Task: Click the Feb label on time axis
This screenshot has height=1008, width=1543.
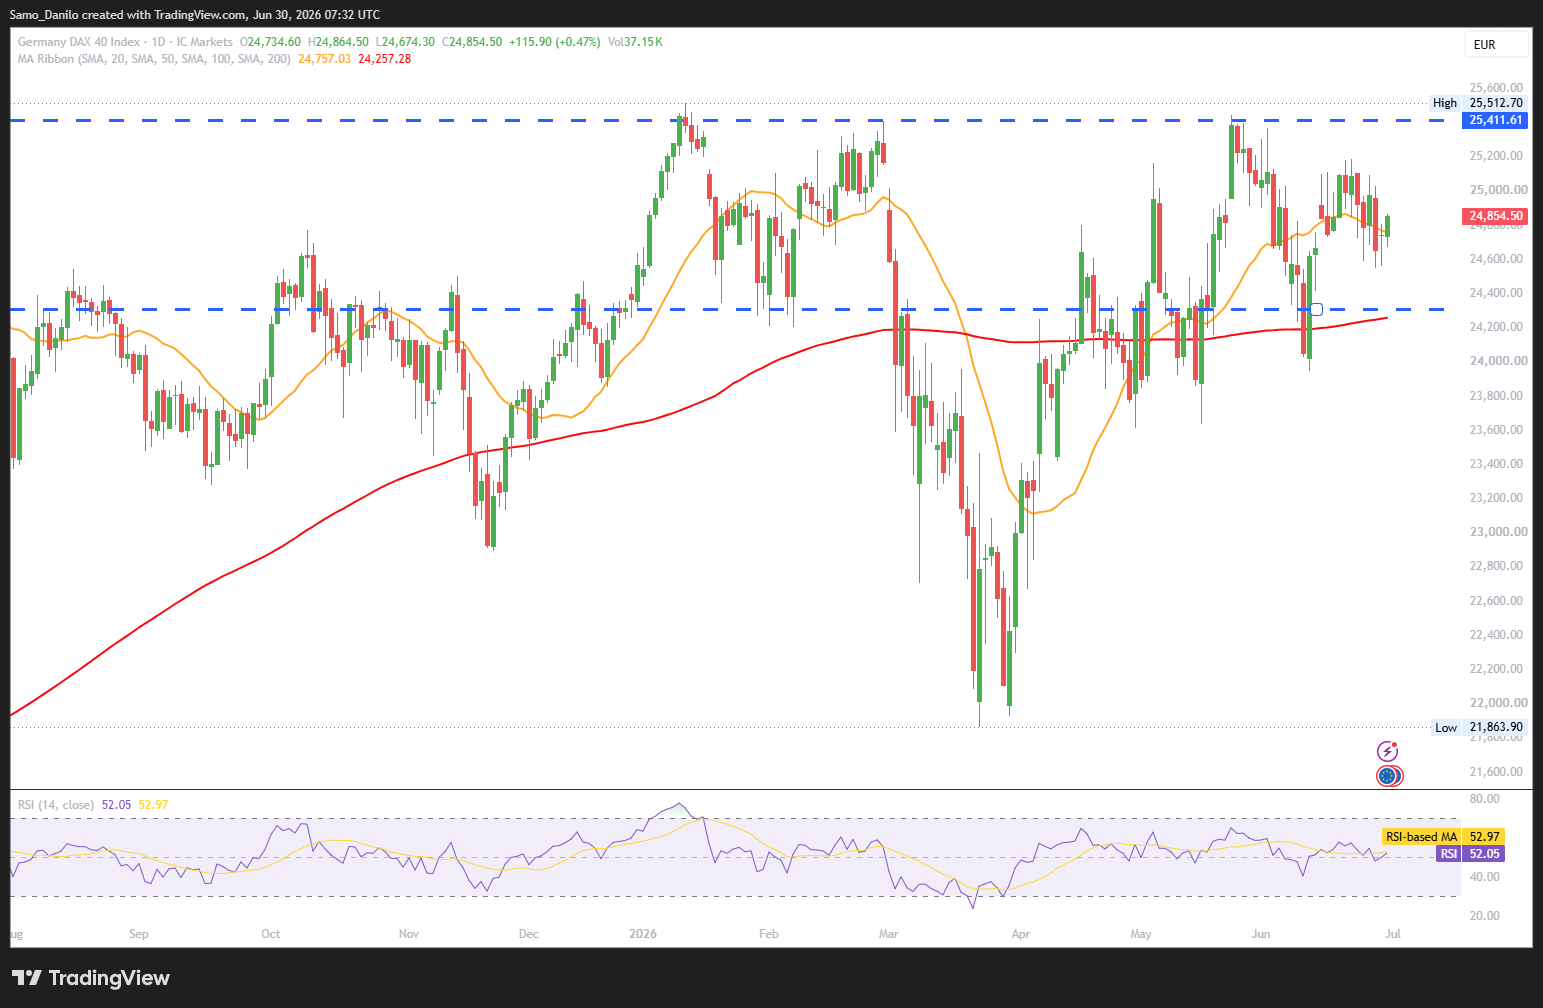Action: (x=769, y=934)
